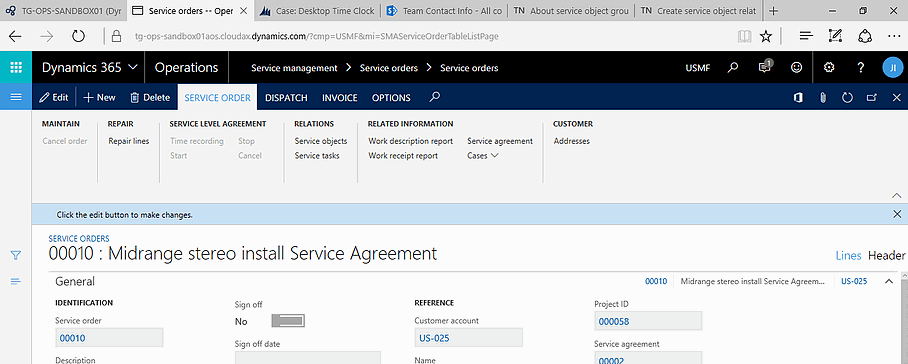Select the SERVICE ORDER tab

click(x=218, y=98)
